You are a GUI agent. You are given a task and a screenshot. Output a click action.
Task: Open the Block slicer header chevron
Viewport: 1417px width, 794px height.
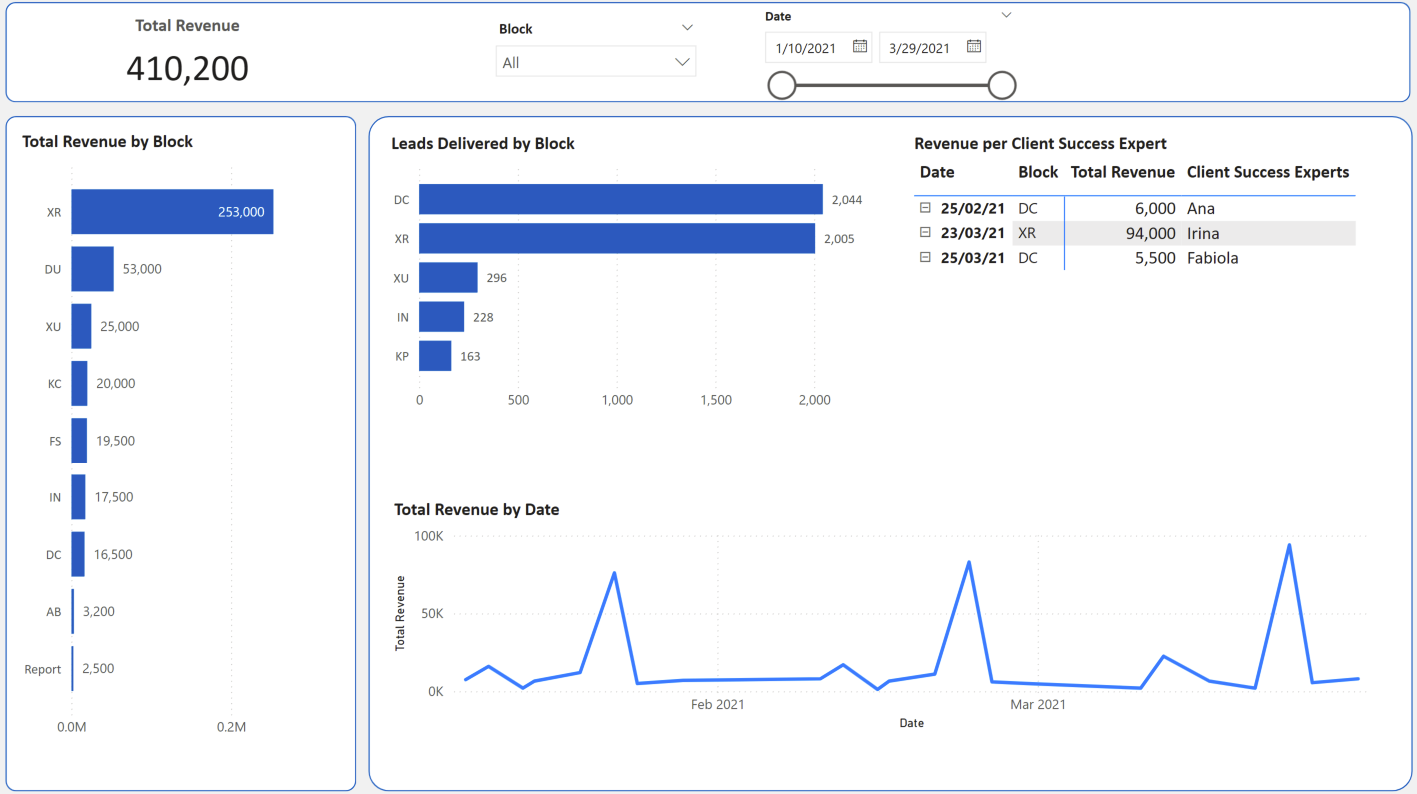click(687, 28)
